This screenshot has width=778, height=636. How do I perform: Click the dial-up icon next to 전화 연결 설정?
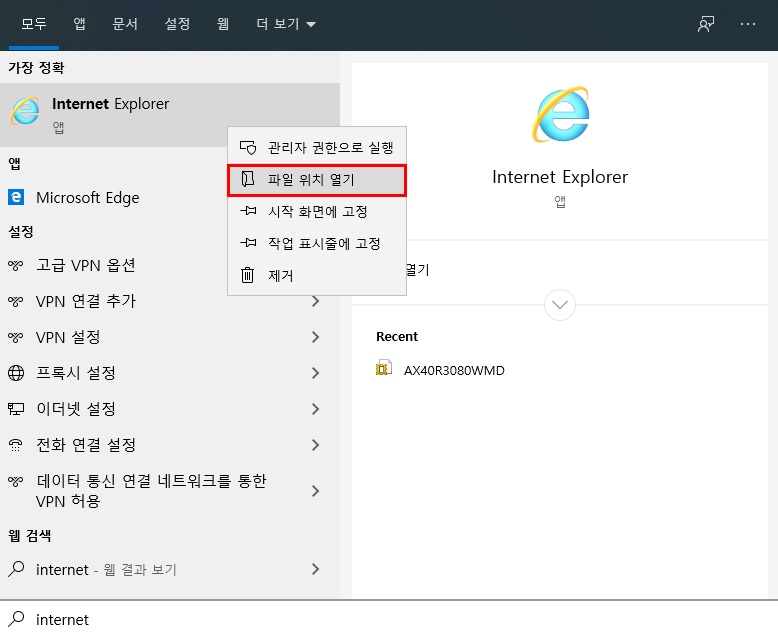[x=16, y=445]
